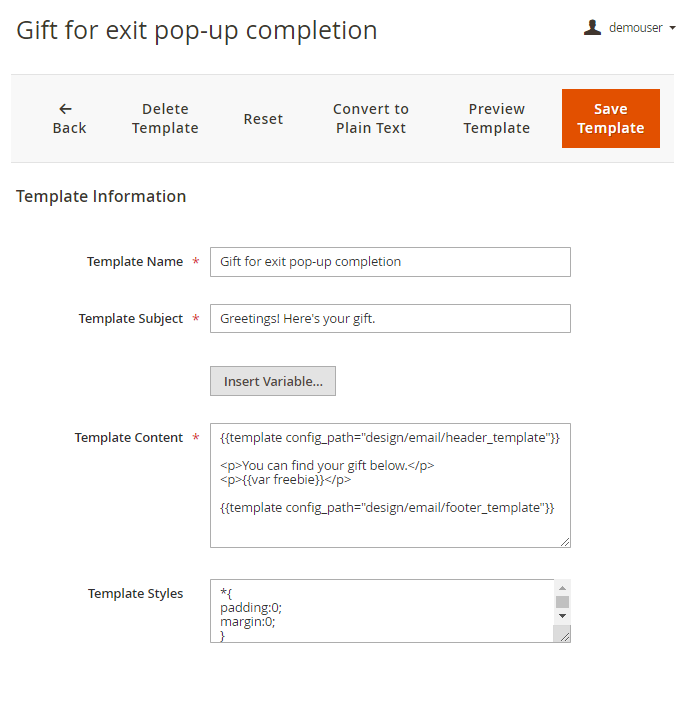685x704 pixels.
Task: Click the Template Styles scroll up arrow
Action: (562, 588)
